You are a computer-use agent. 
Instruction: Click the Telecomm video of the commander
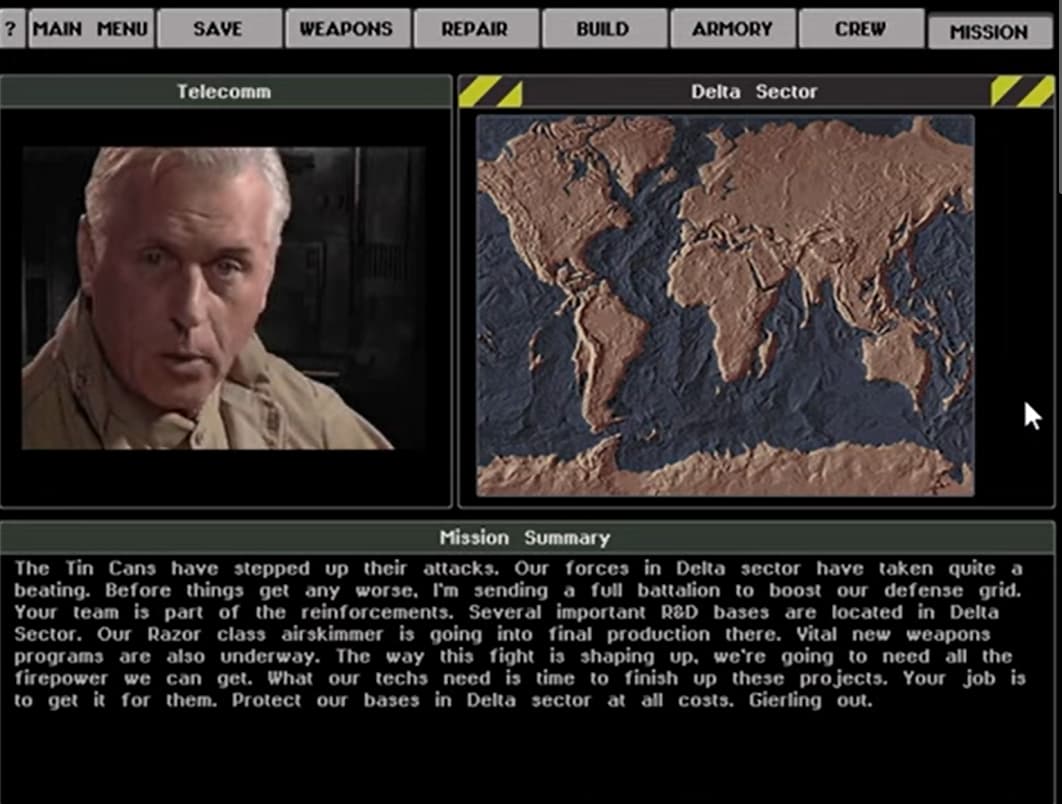point(224,298)
